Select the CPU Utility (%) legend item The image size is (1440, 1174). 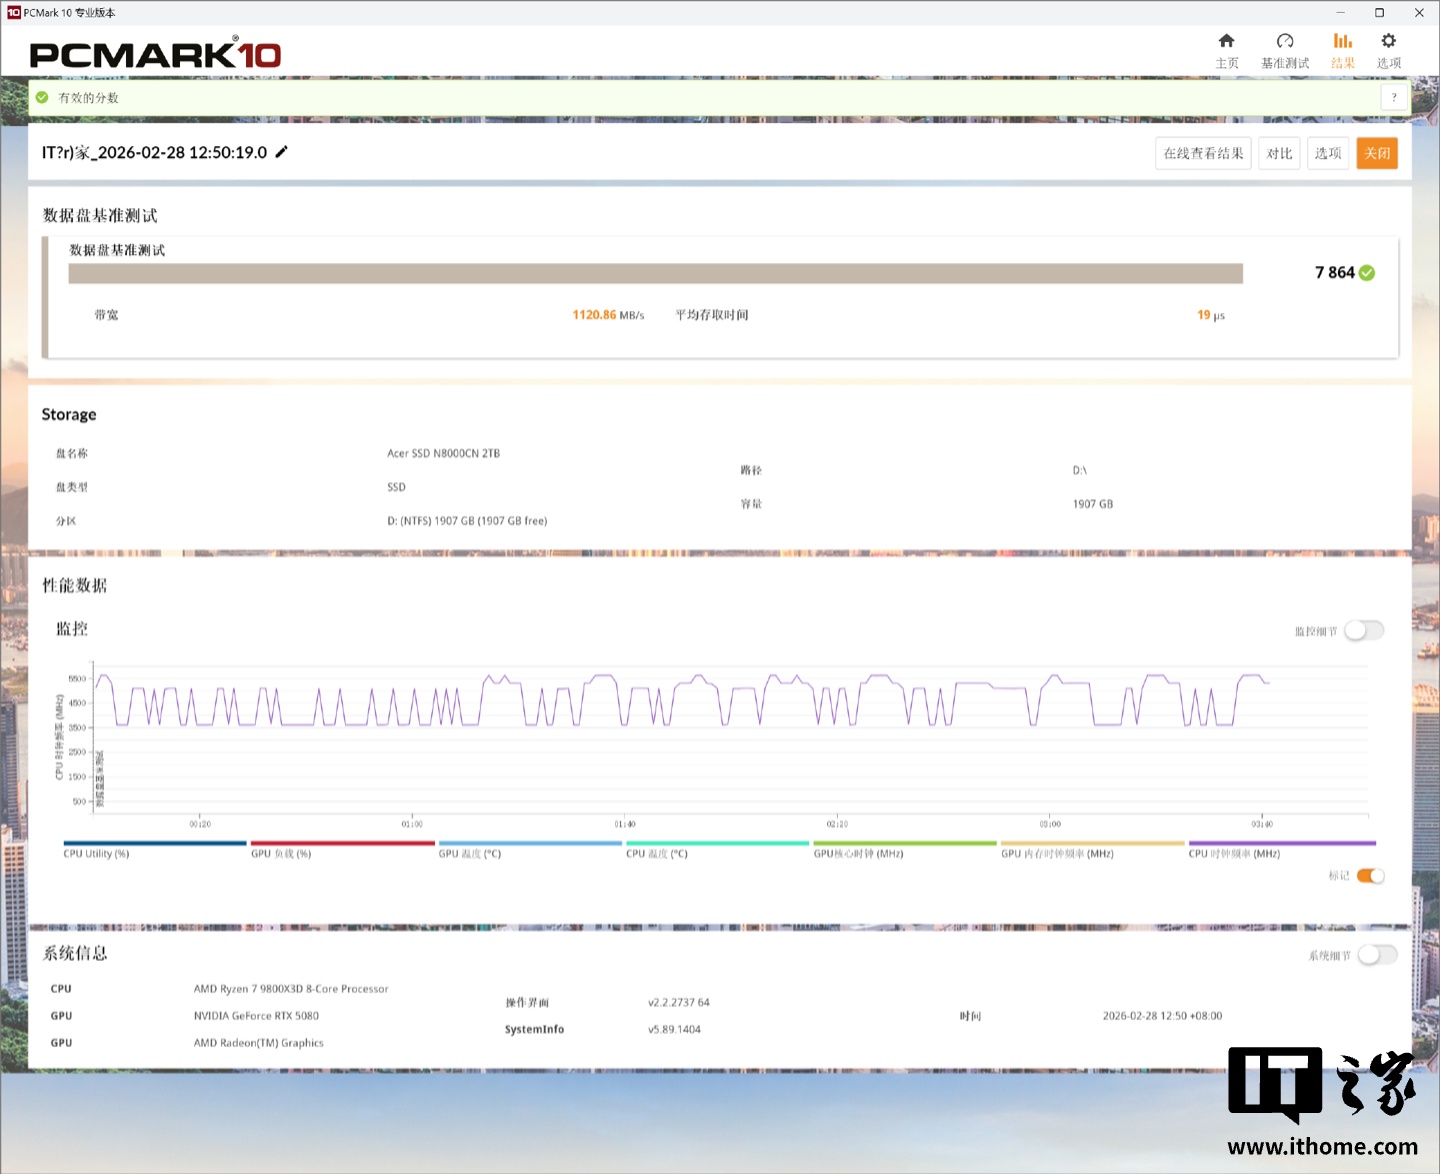[x=154, y=844]
